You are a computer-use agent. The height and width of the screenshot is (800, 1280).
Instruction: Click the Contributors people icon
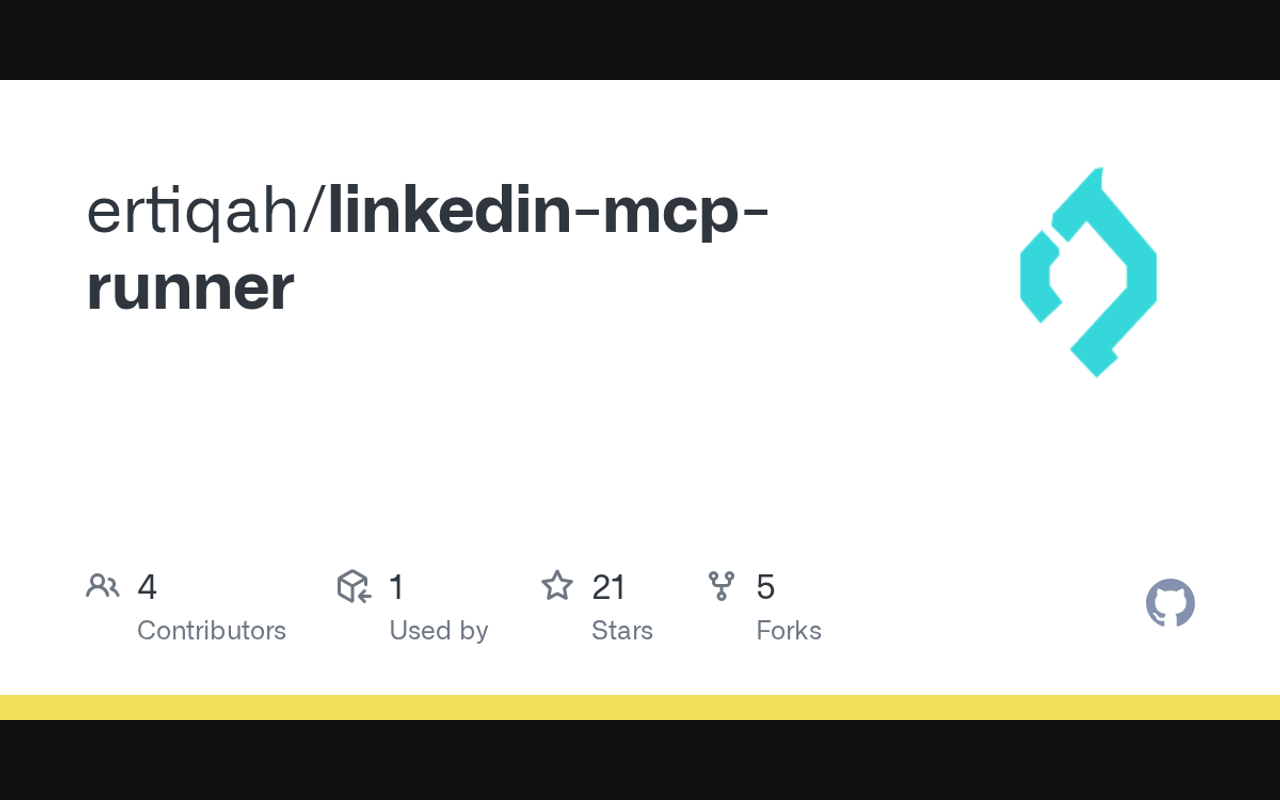pos(102,586)
